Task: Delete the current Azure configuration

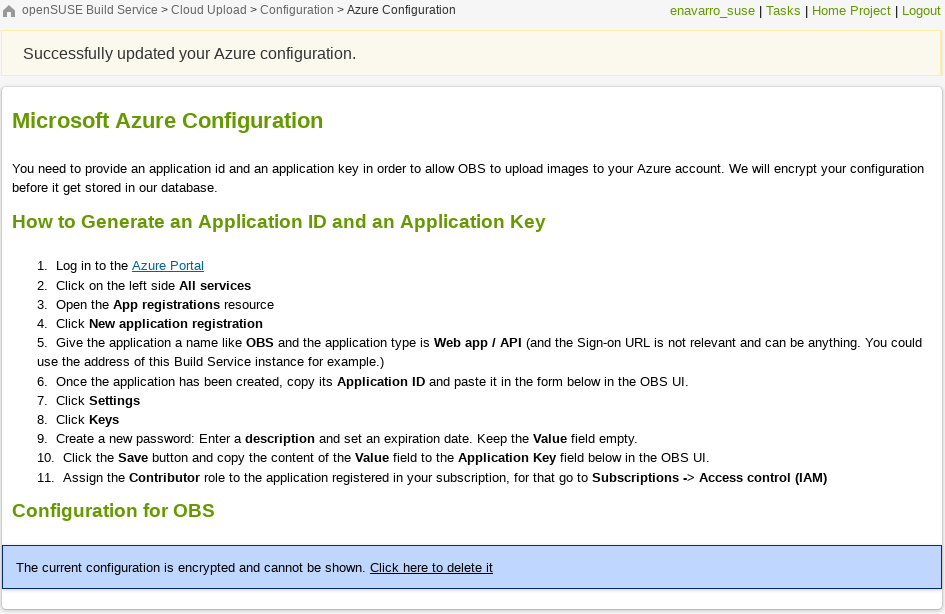Action: pos(431,568)
